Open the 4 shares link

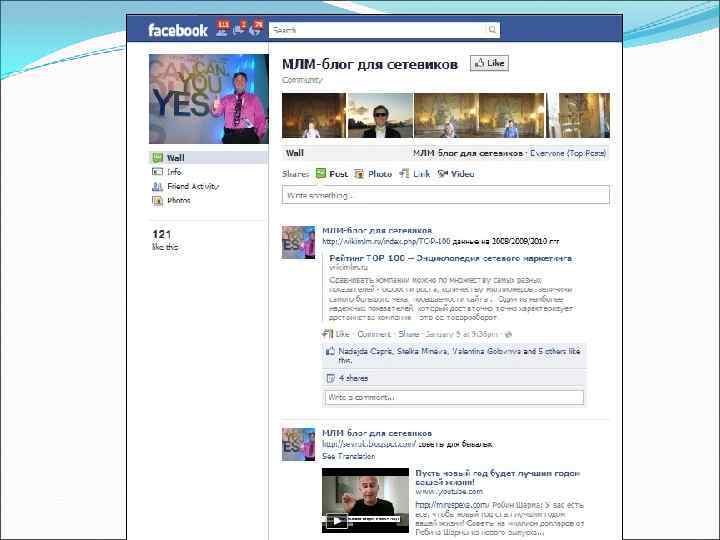(353, 378)
